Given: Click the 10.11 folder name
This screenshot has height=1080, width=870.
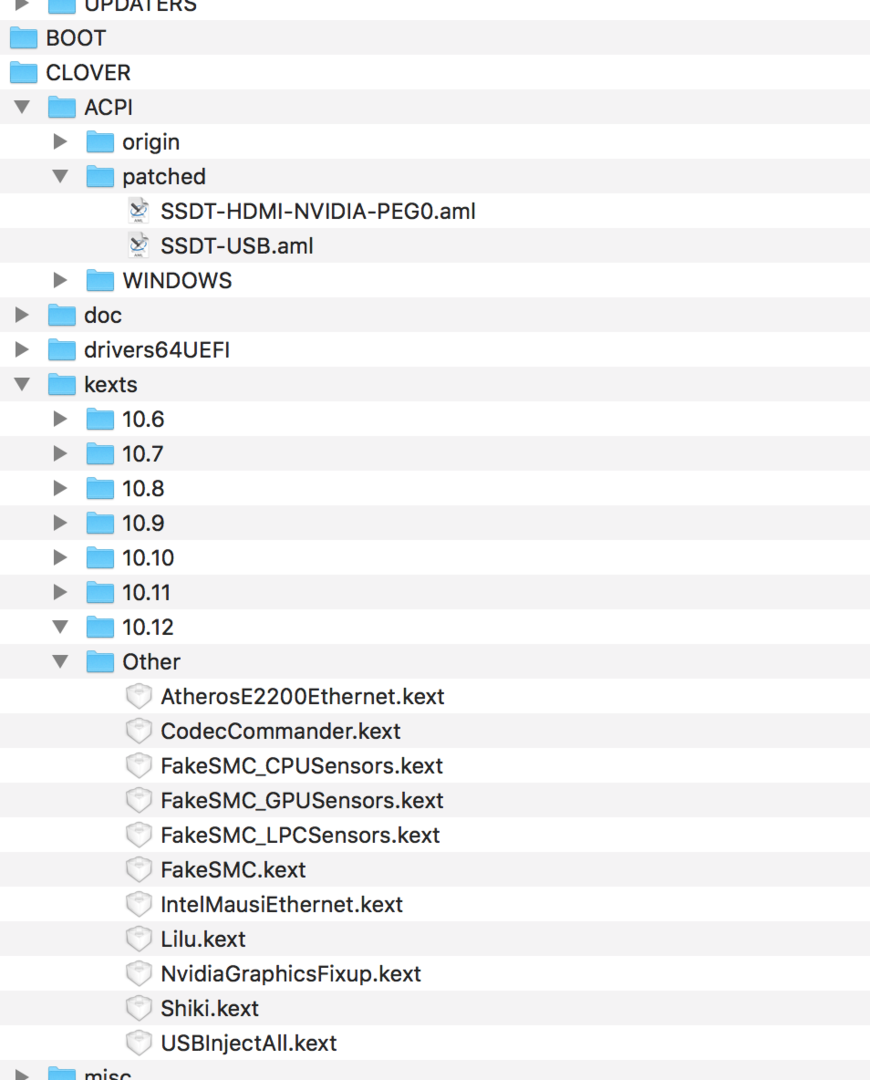Looking at the screenshot, I should [146, 592].
